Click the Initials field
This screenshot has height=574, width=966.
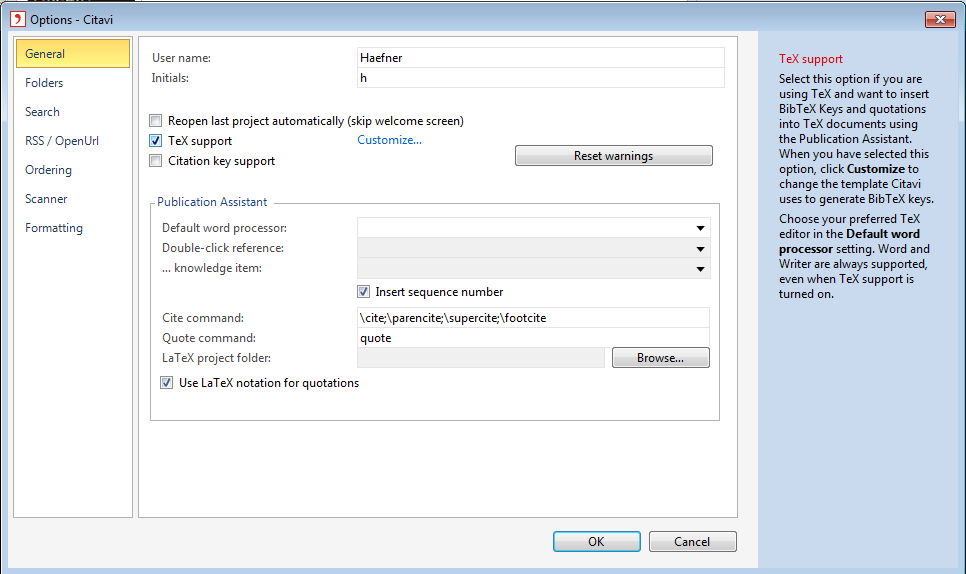click(540, 78)
